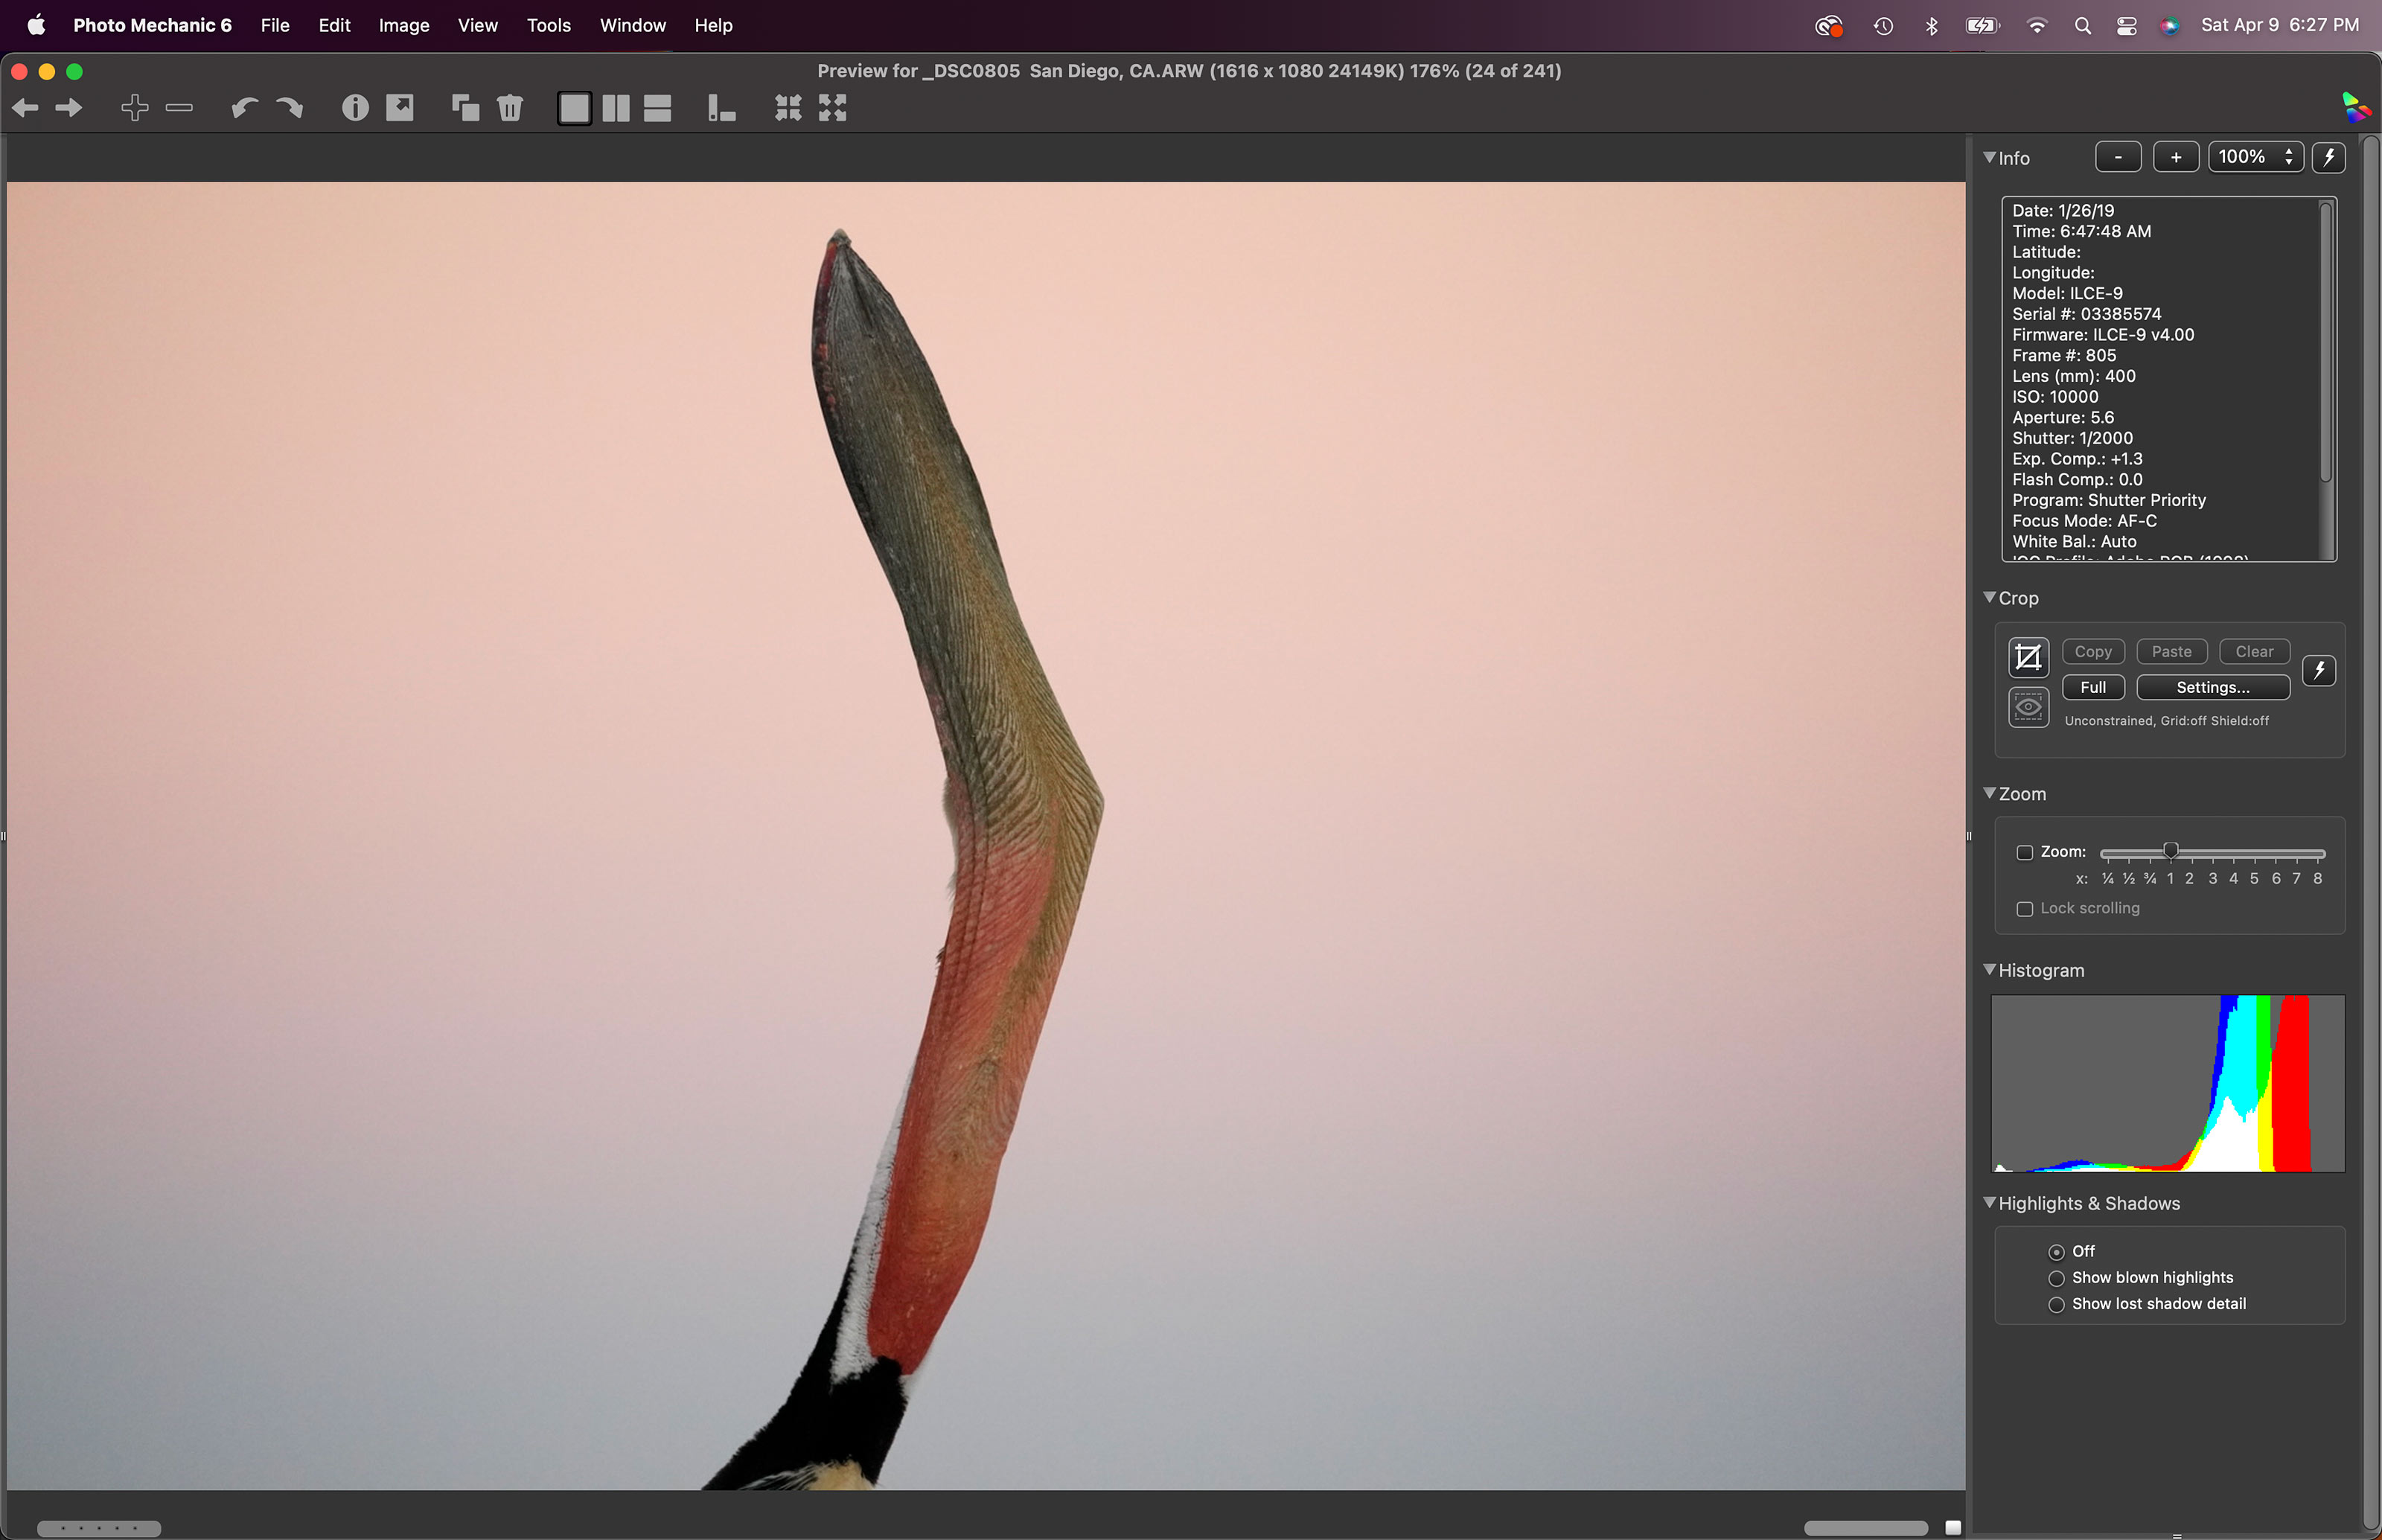Image resolution: width=2382 pixels, height=1540 pixels.
Task: Click the Info panel vertical scrollbar
Action: point(2326,341)
